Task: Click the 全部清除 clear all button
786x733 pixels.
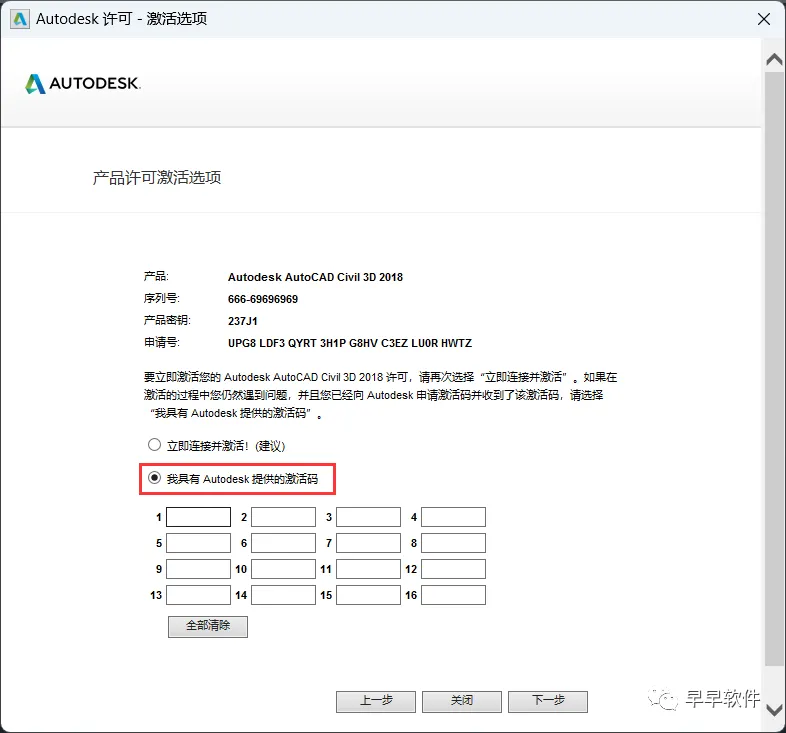Action: click(x=208, y=627)
